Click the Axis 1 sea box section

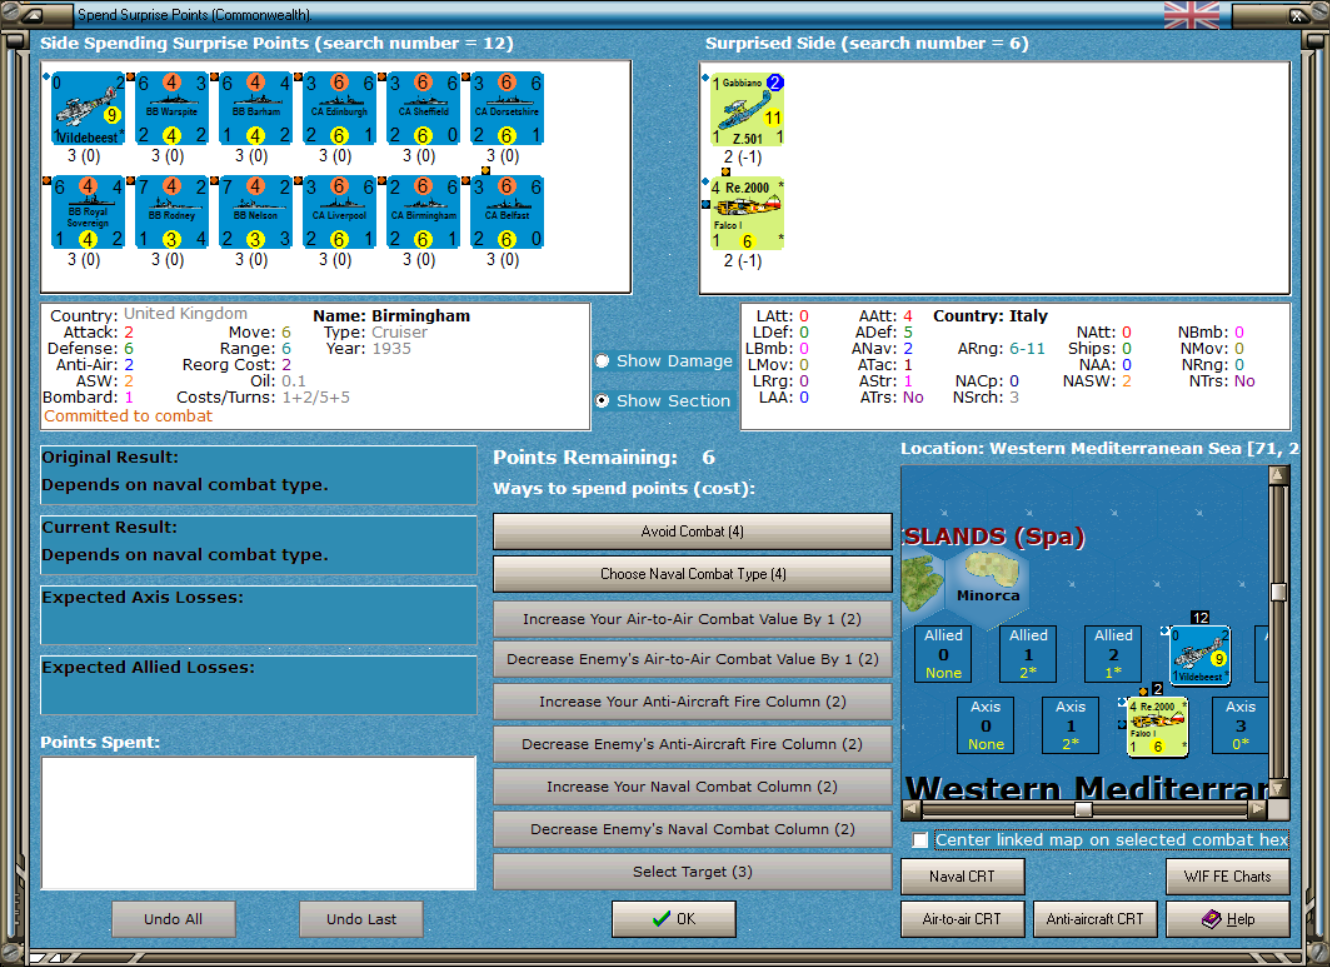1070,725
